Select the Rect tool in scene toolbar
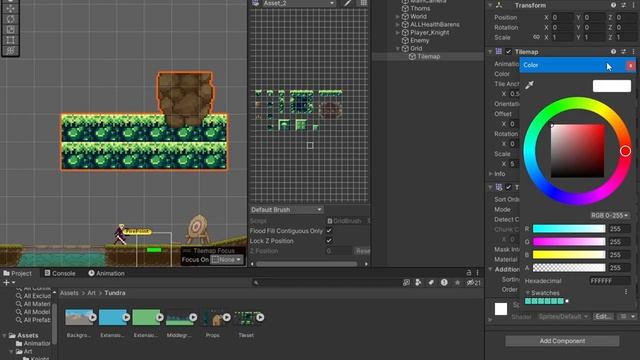The width and height of the screenshot is (640, 360). point(10,40)
